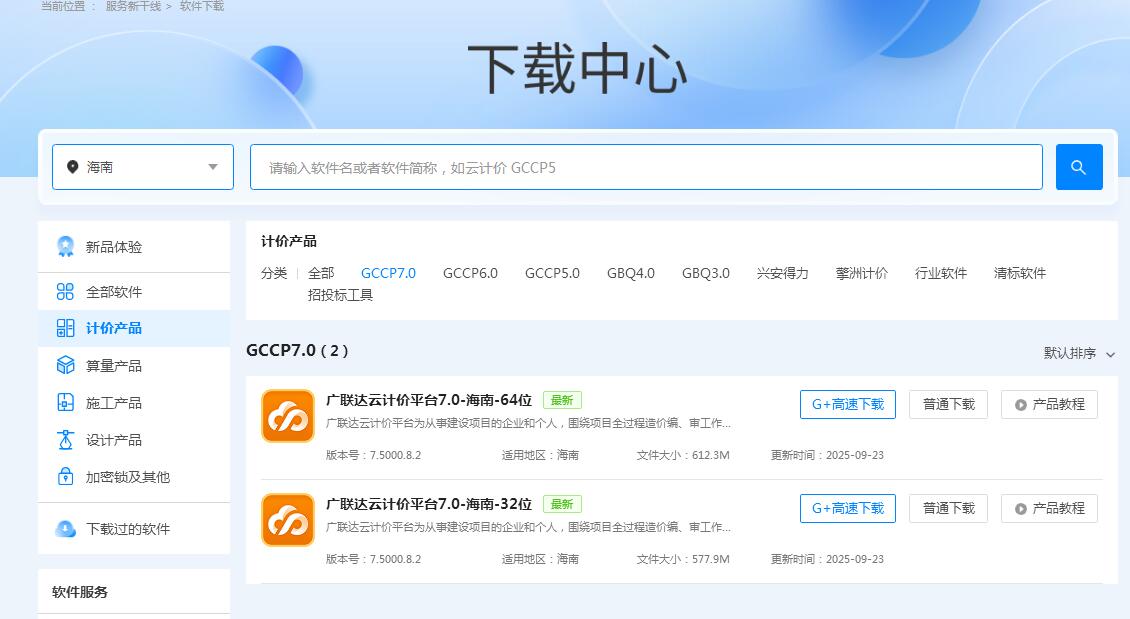
Task: Select the GCCP7.0 category filter
Action: (x=388, y=273)
